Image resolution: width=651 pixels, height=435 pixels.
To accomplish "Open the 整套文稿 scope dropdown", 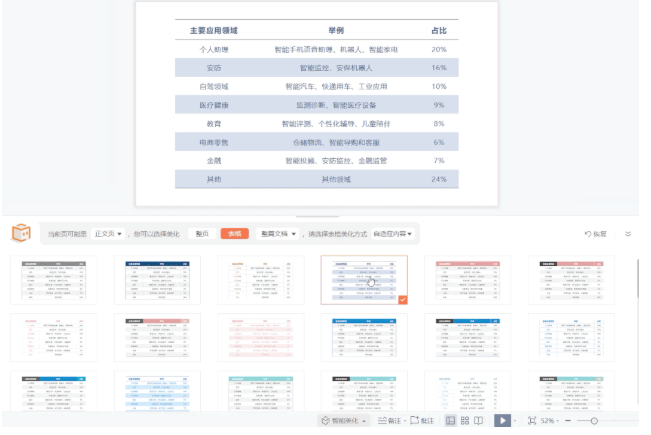I will (x=278, y=234).
